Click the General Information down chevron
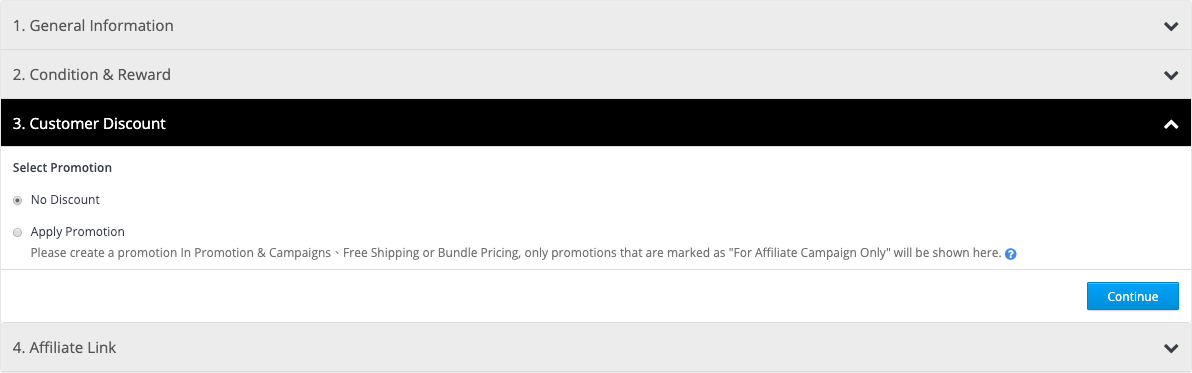This screenshot has width=1192, height=373. [1171, 27]
